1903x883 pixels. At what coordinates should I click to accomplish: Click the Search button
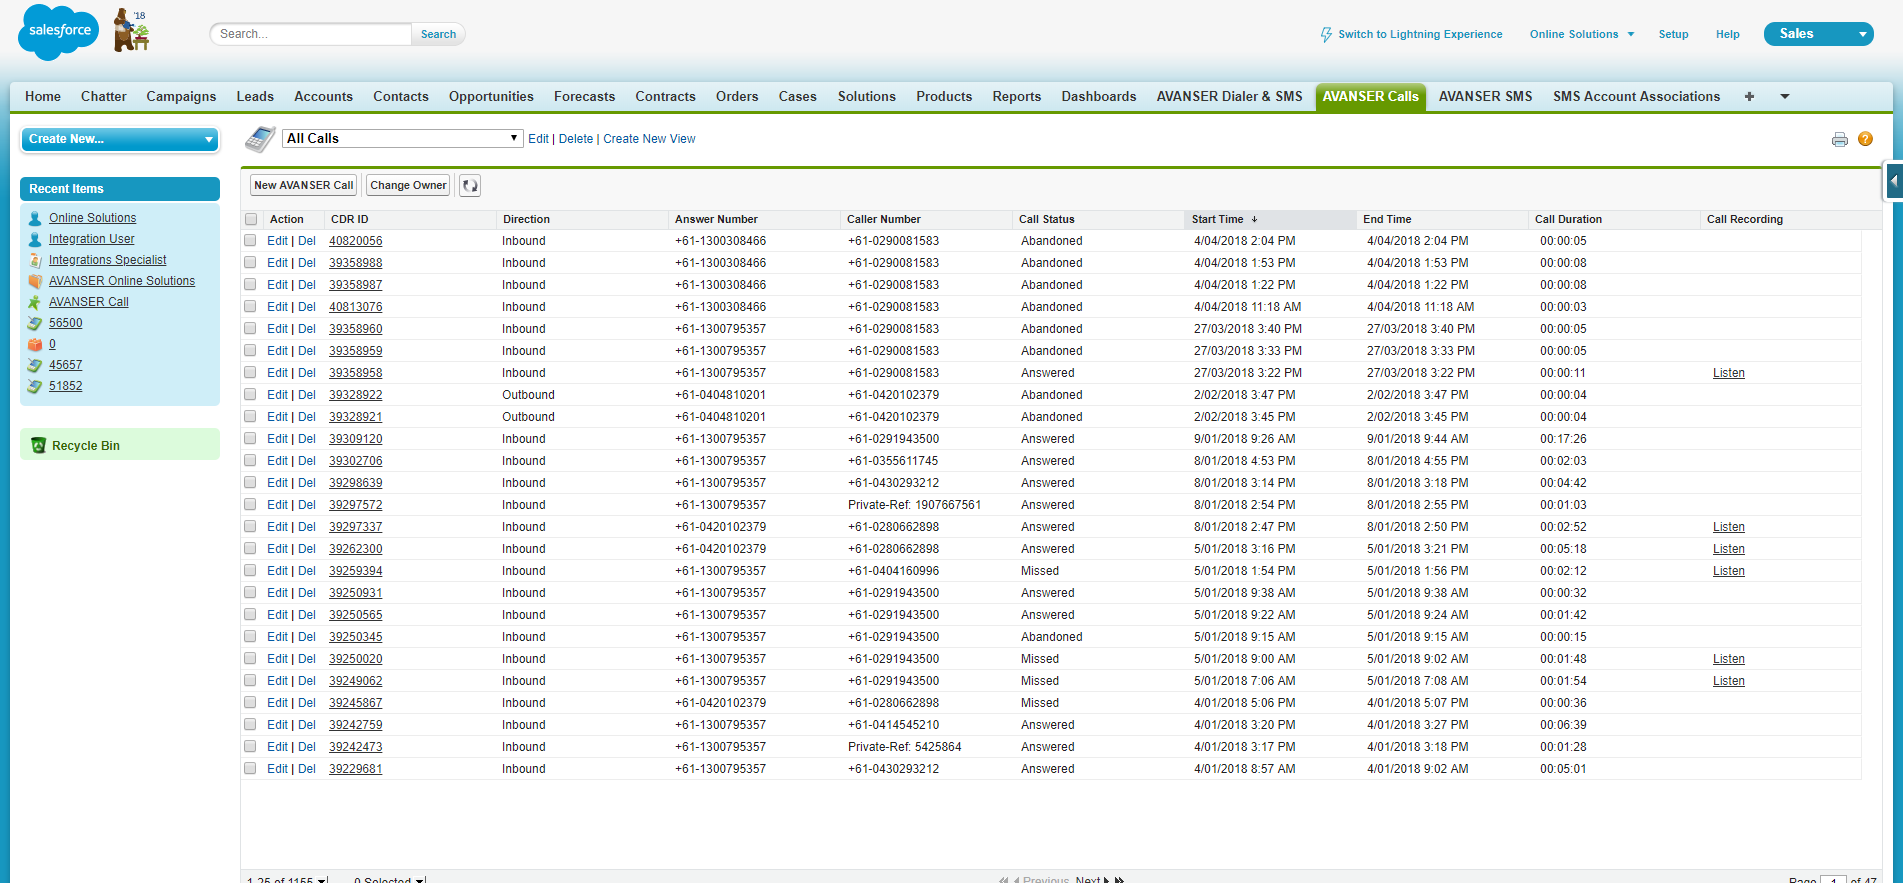point(438,34)
